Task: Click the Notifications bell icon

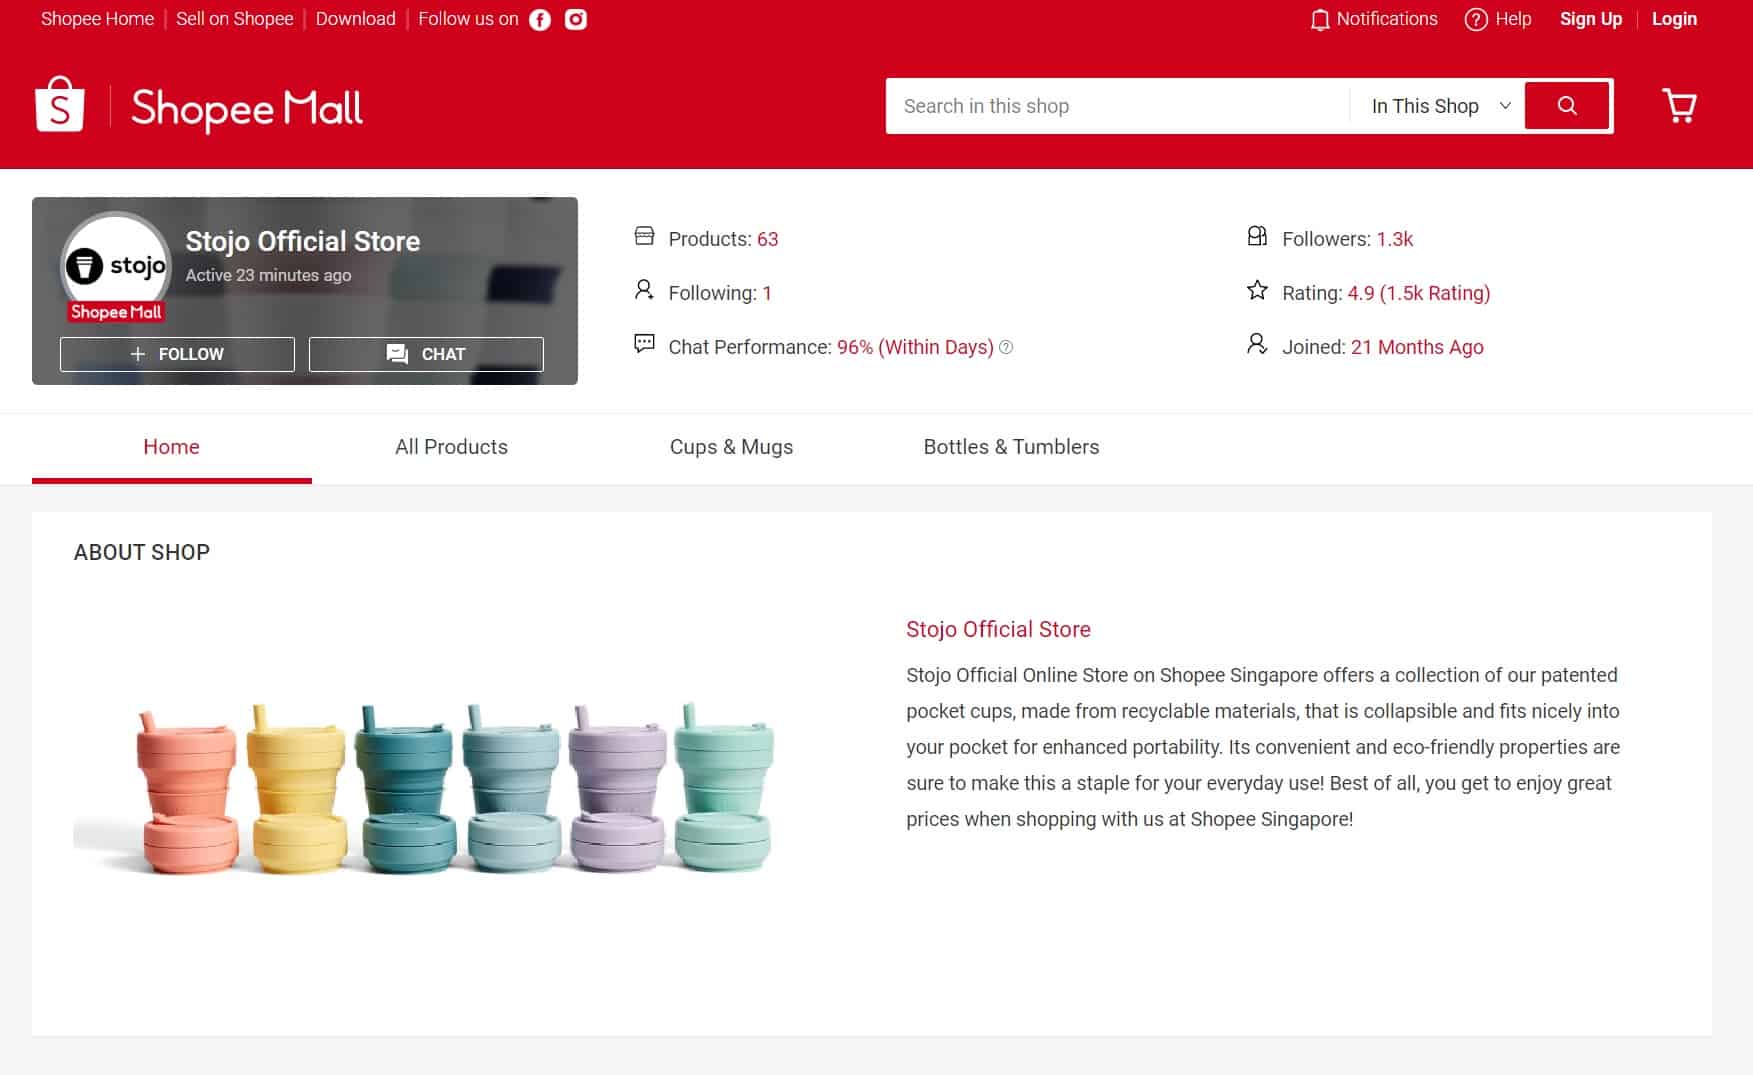Action: pyautogui.click(x=1320, y=20)
